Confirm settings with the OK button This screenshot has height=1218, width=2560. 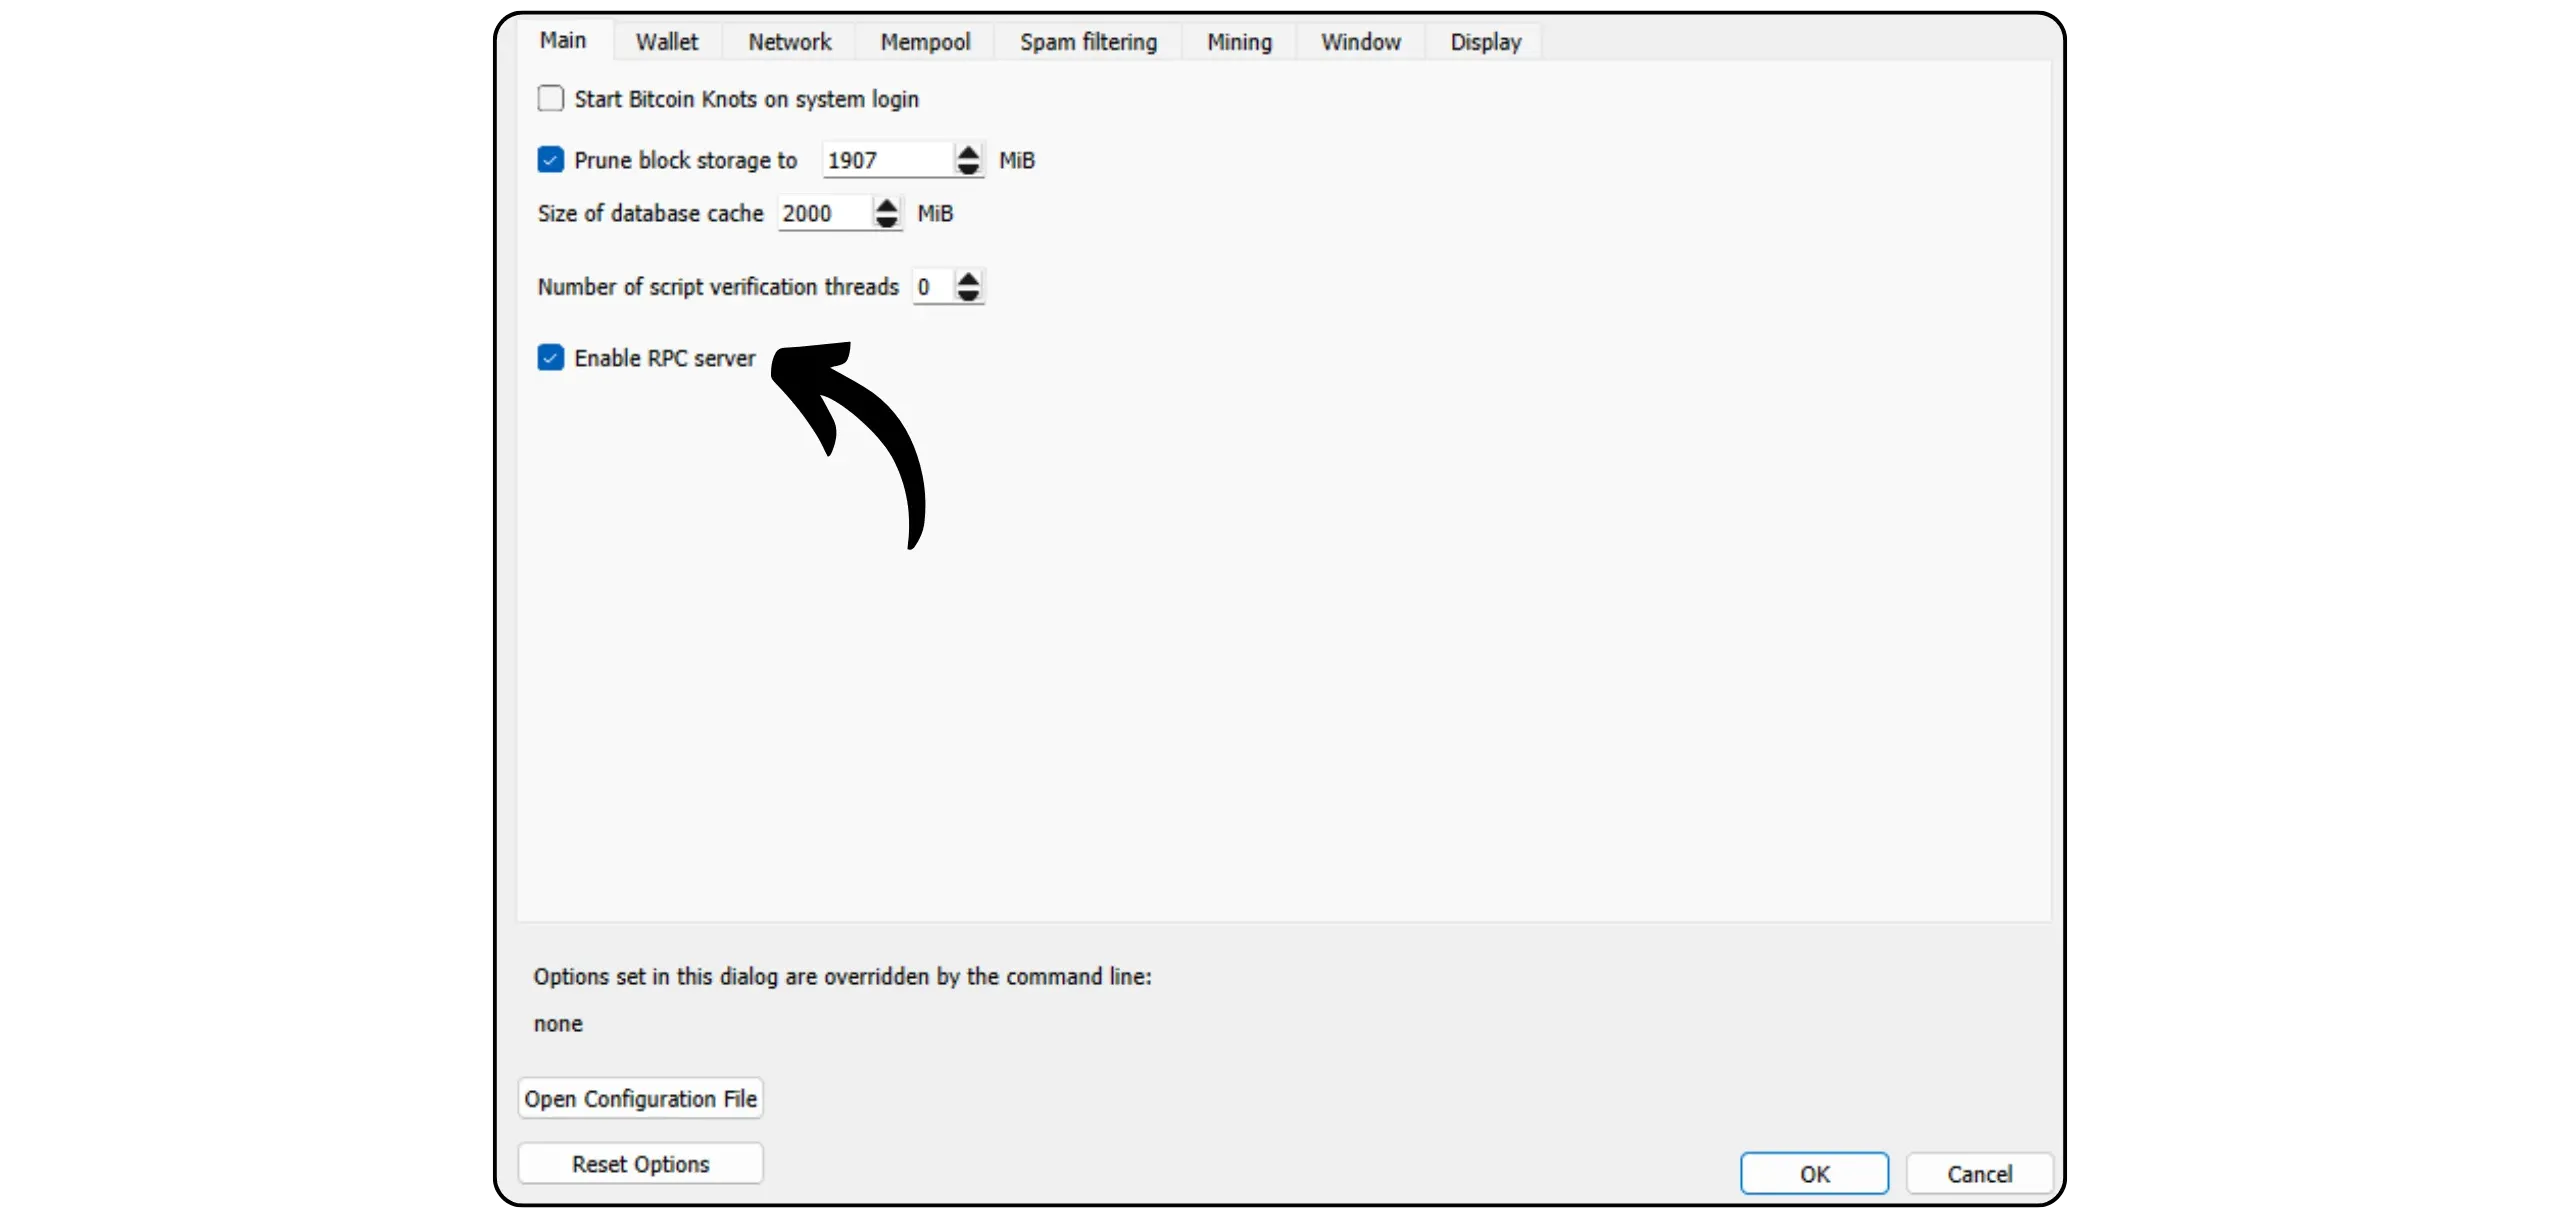pyautogui.click(x=1814, y=1174)
